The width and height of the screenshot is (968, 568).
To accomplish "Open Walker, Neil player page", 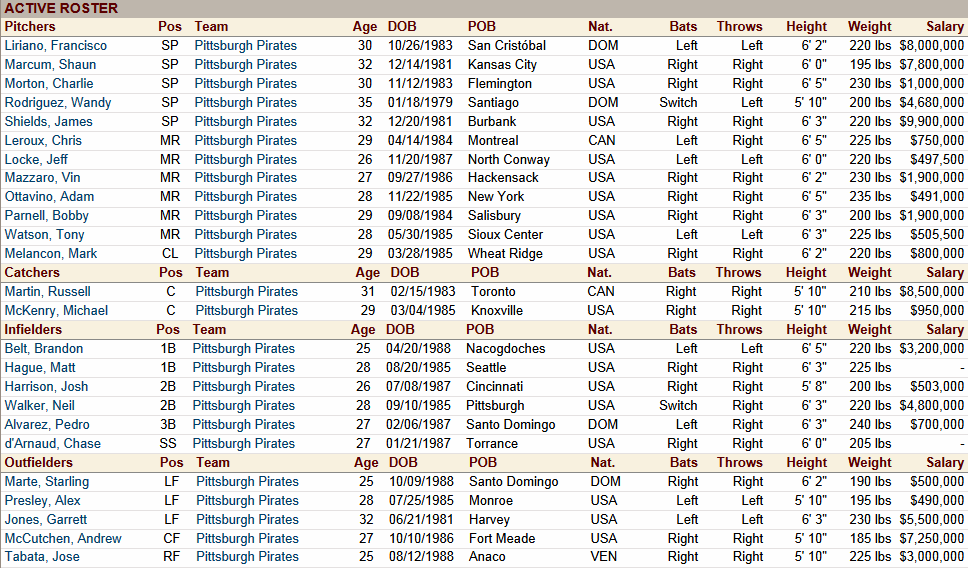I will point(40,406).
